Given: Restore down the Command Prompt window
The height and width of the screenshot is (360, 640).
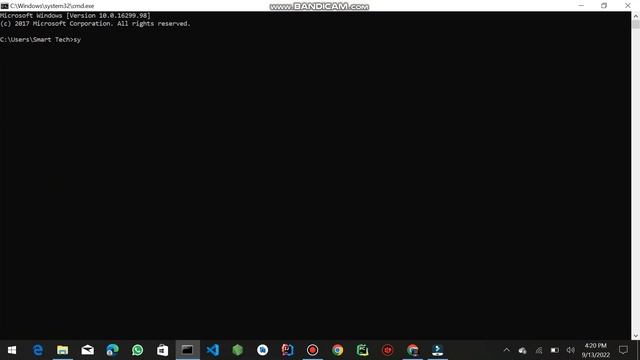Looking at the screenshot, I should pyautogui.click(x=604, y=6).
